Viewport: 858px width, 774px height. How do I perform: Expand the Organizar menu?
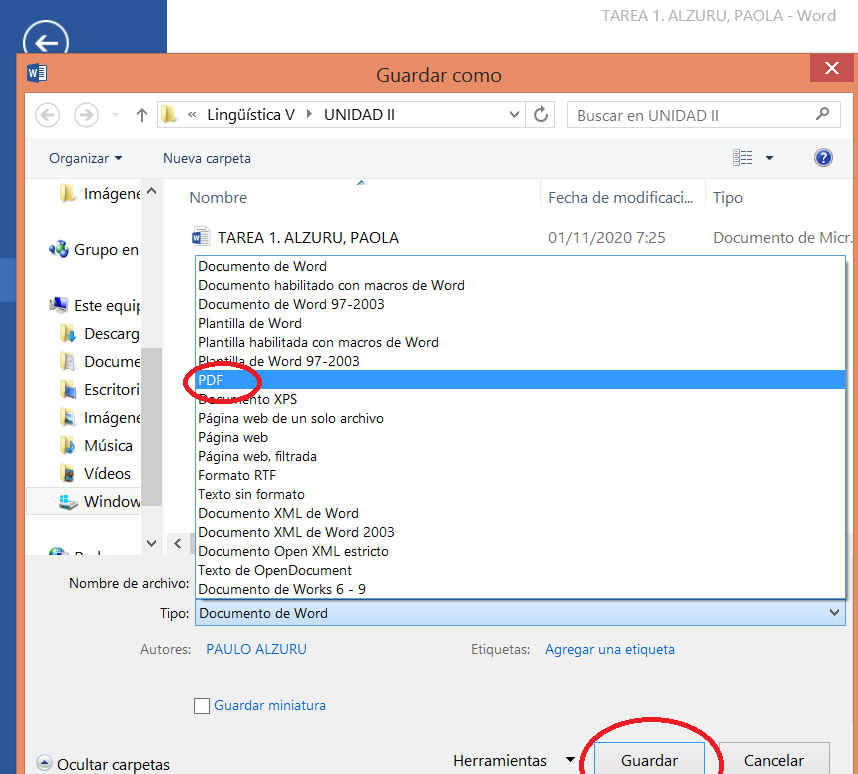point(85,157)
